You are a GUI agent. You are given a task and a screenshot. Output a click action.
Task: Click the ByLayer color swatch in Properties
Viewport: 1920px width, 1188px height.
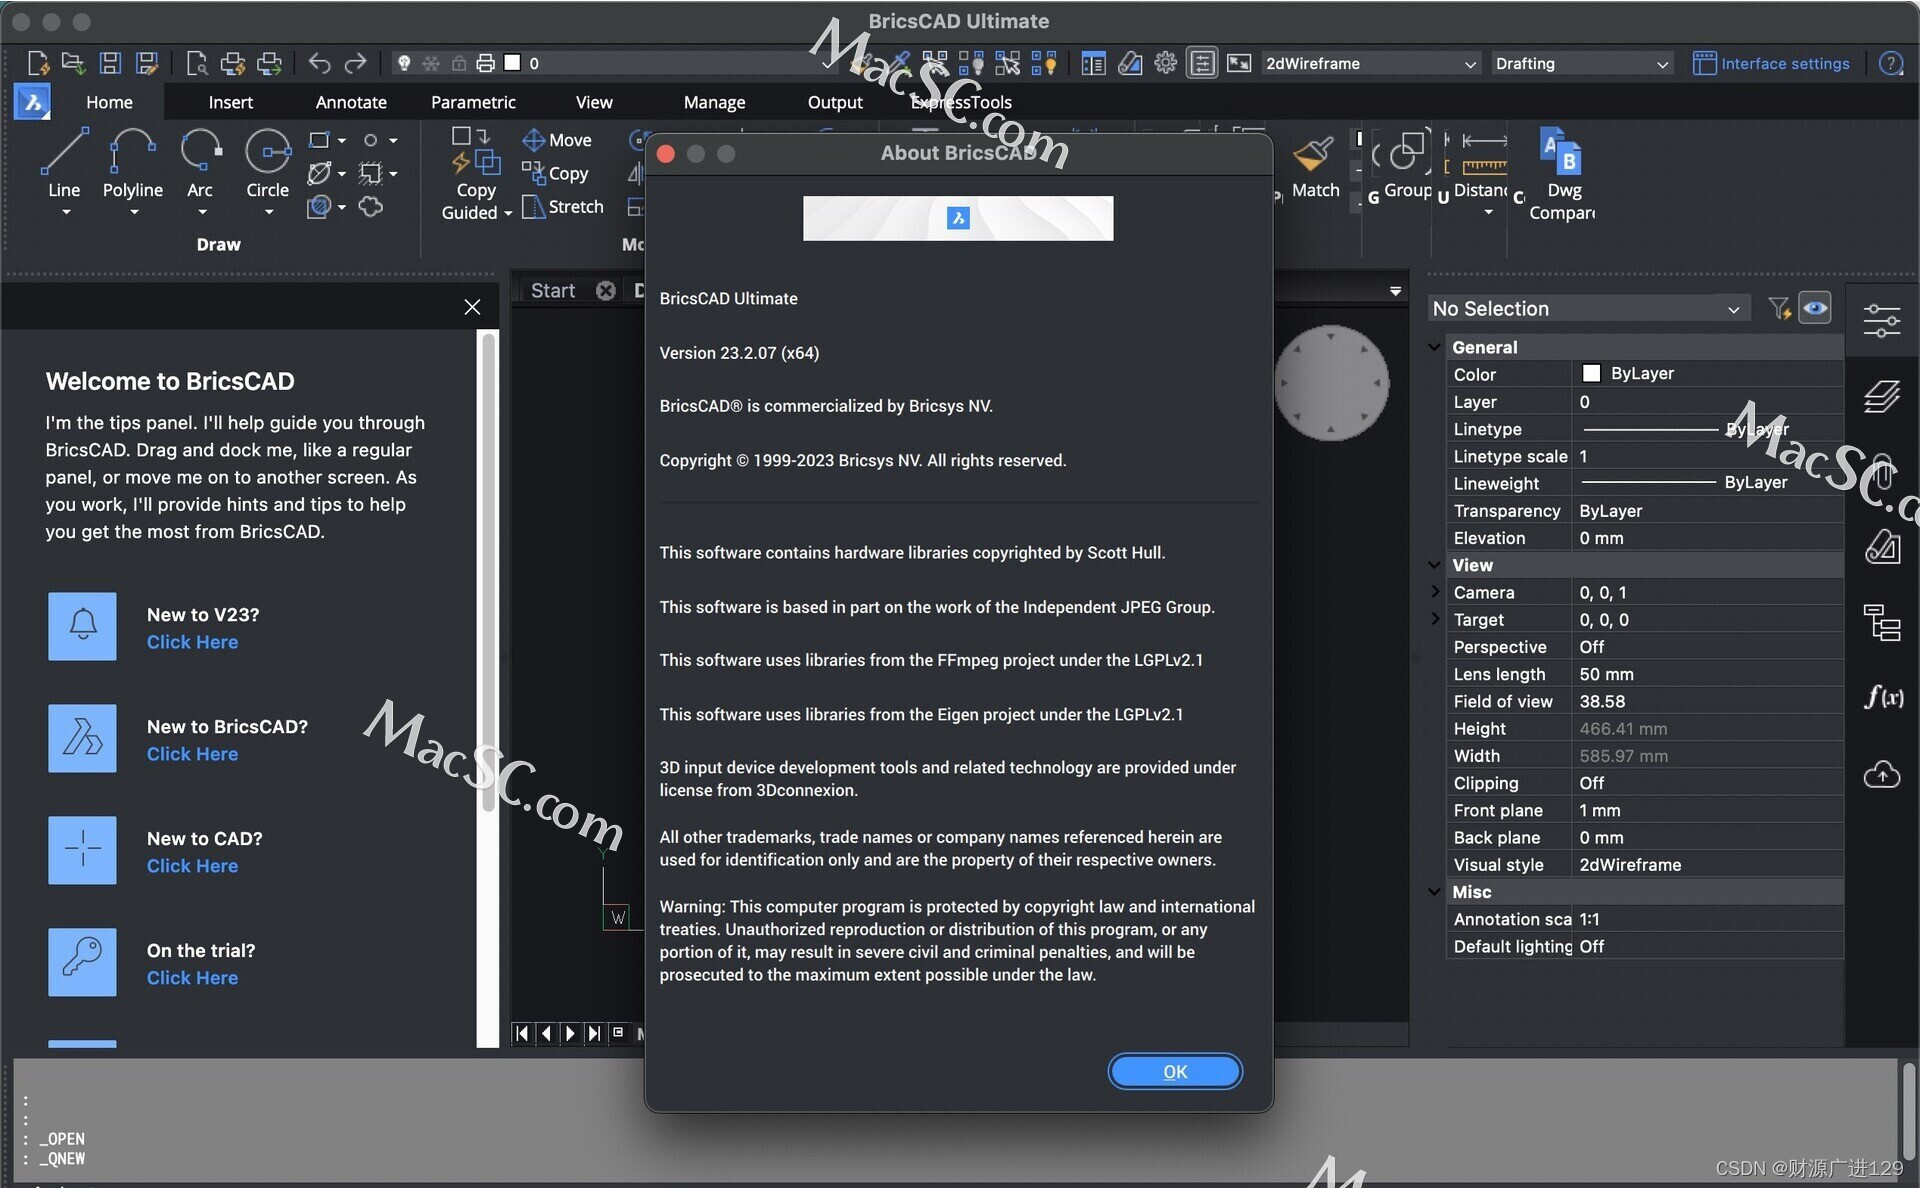click(1591, 373)
